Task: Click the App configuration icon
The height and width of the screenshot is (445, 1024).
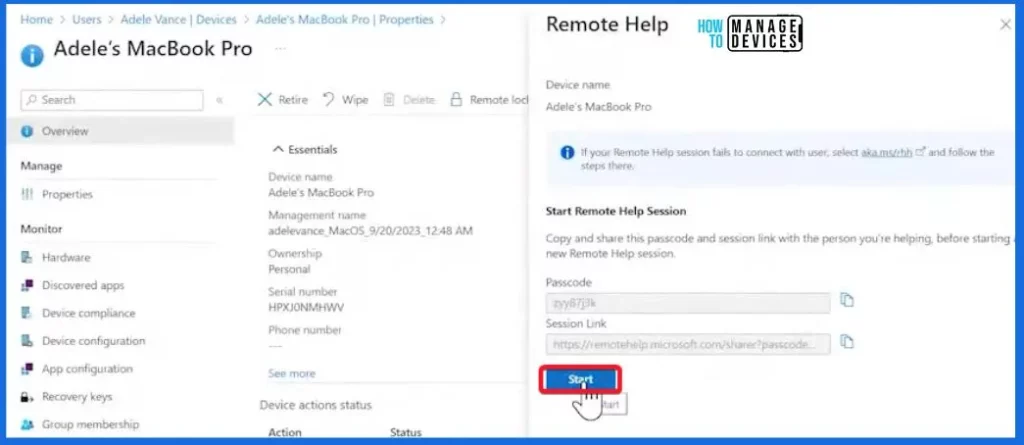Action: click(x=27, y=369)
